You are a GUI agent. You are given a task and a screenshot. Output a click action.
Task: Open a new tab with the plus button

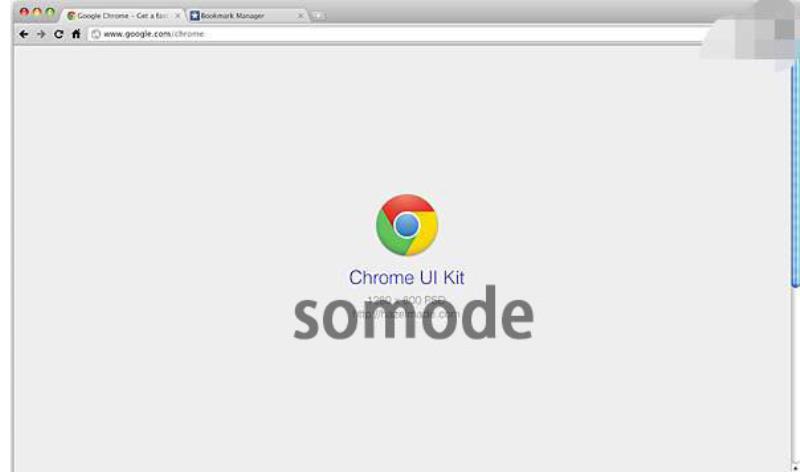tap(317, 16)
